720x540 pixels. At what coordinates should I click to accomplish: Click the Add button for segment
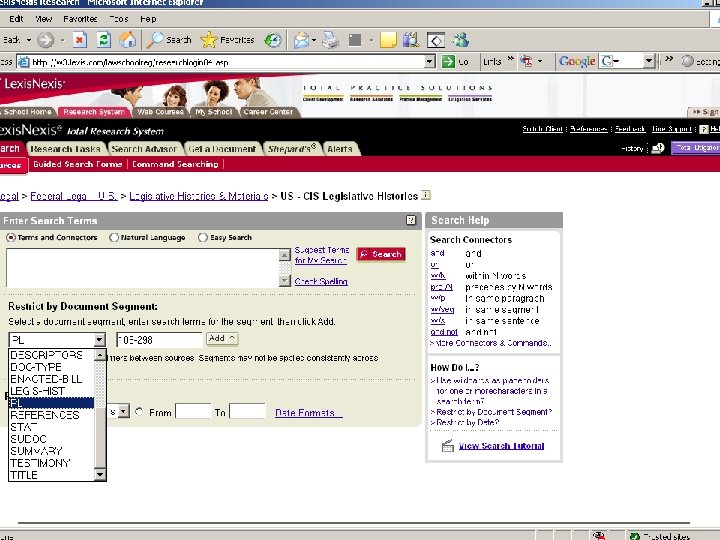tap(222, 338)
